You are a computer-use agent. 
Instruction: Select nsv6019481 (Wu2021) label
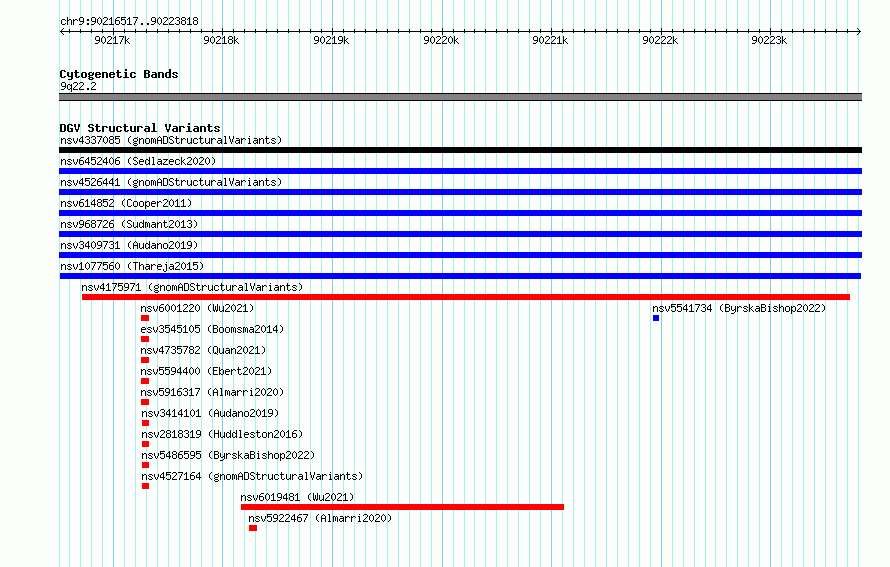297,497
